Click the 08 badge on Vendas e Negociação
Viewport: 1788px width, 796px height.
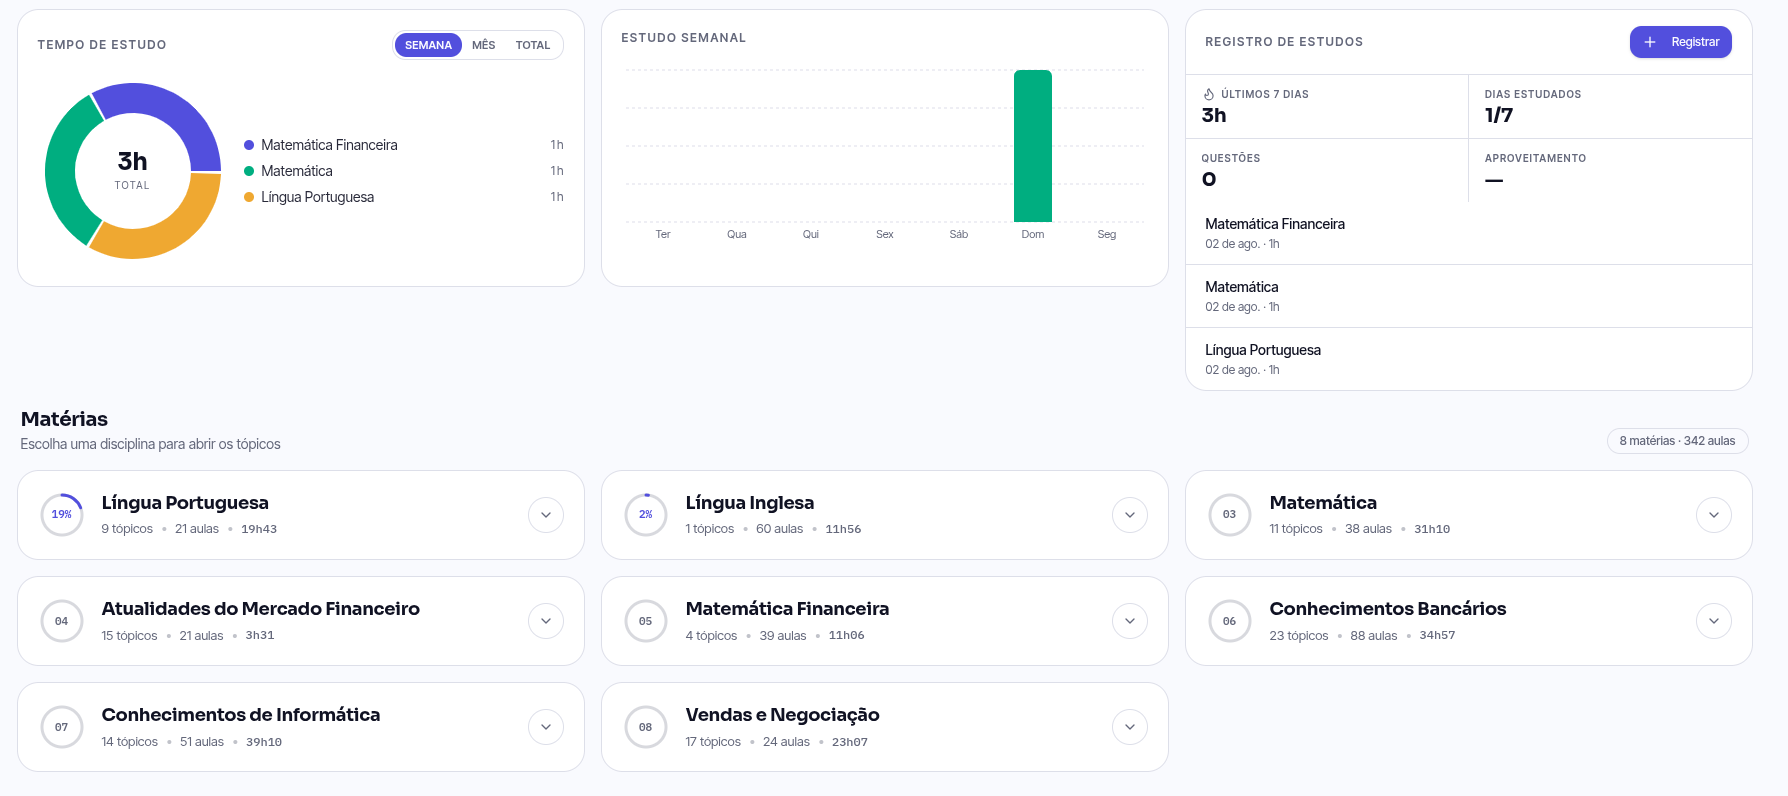(x=646, y=727)
